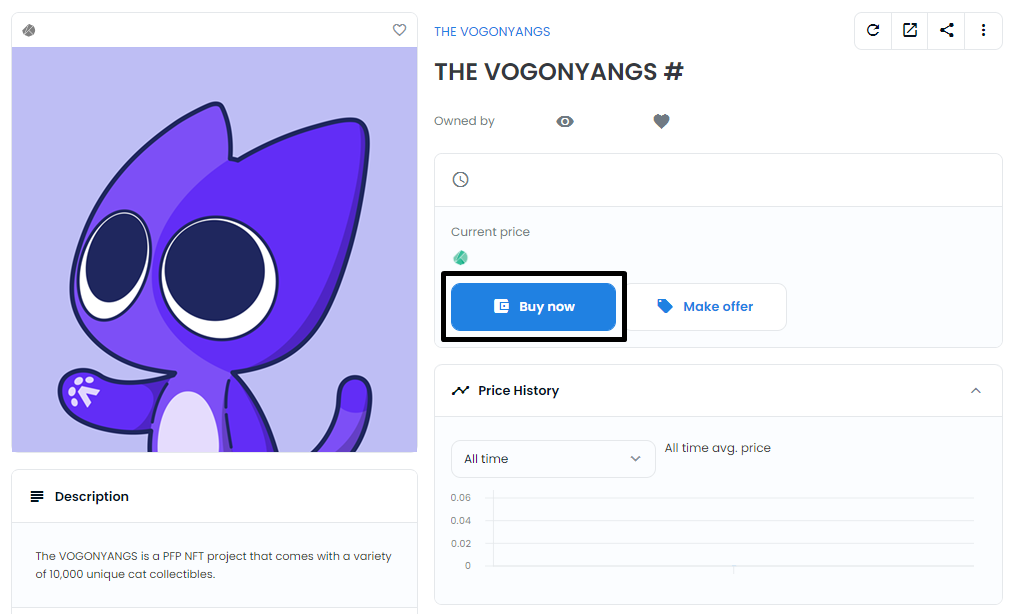Click the refresh metadata icon

click(x=873, y=30)
